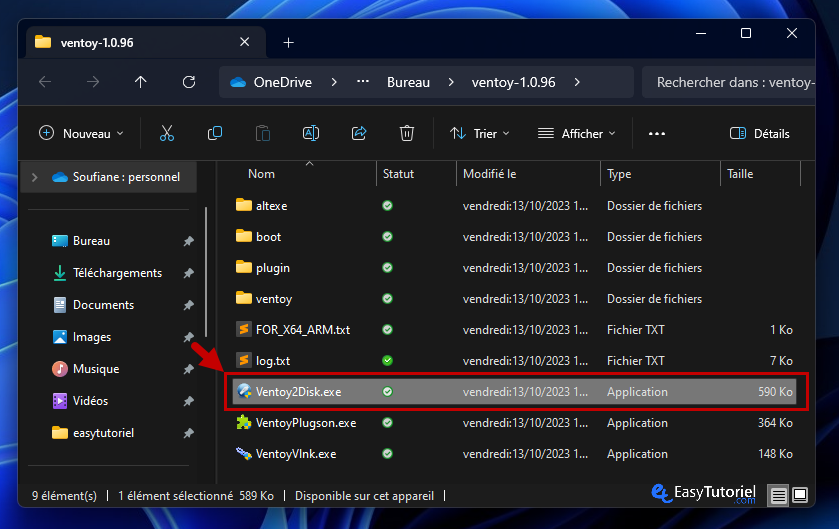Switch to large thumbnails view icon
The image size is (839, 529).
[800, 495]
